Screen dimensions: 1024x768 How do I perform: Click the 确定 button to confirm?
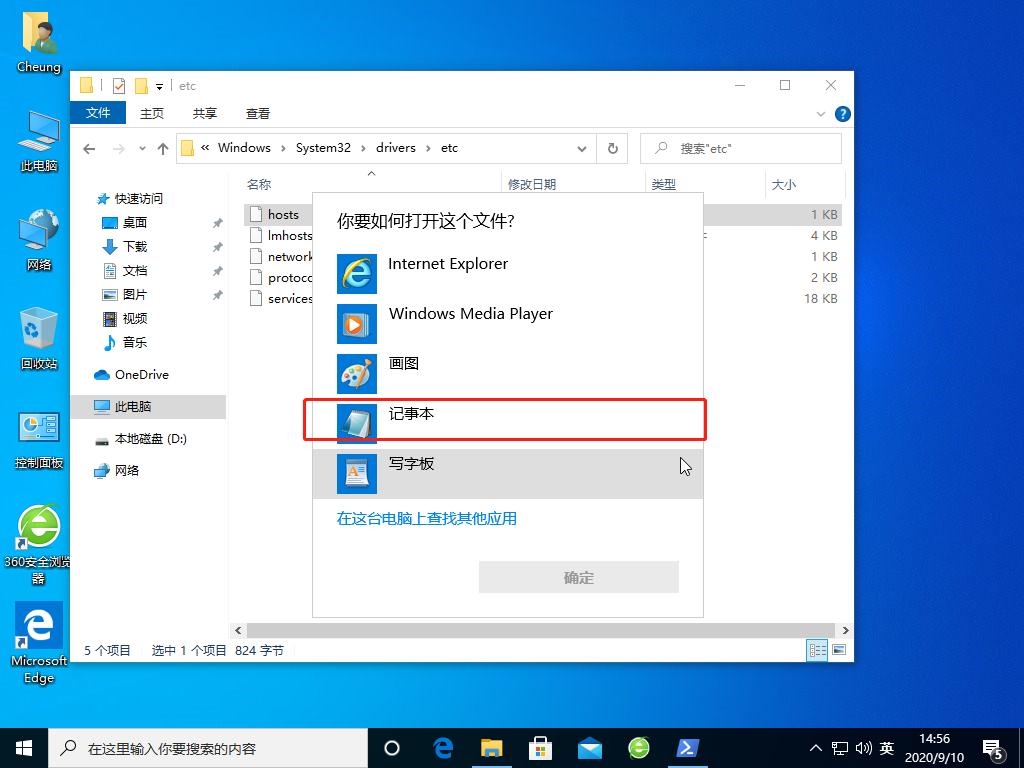tap(578, 577)
